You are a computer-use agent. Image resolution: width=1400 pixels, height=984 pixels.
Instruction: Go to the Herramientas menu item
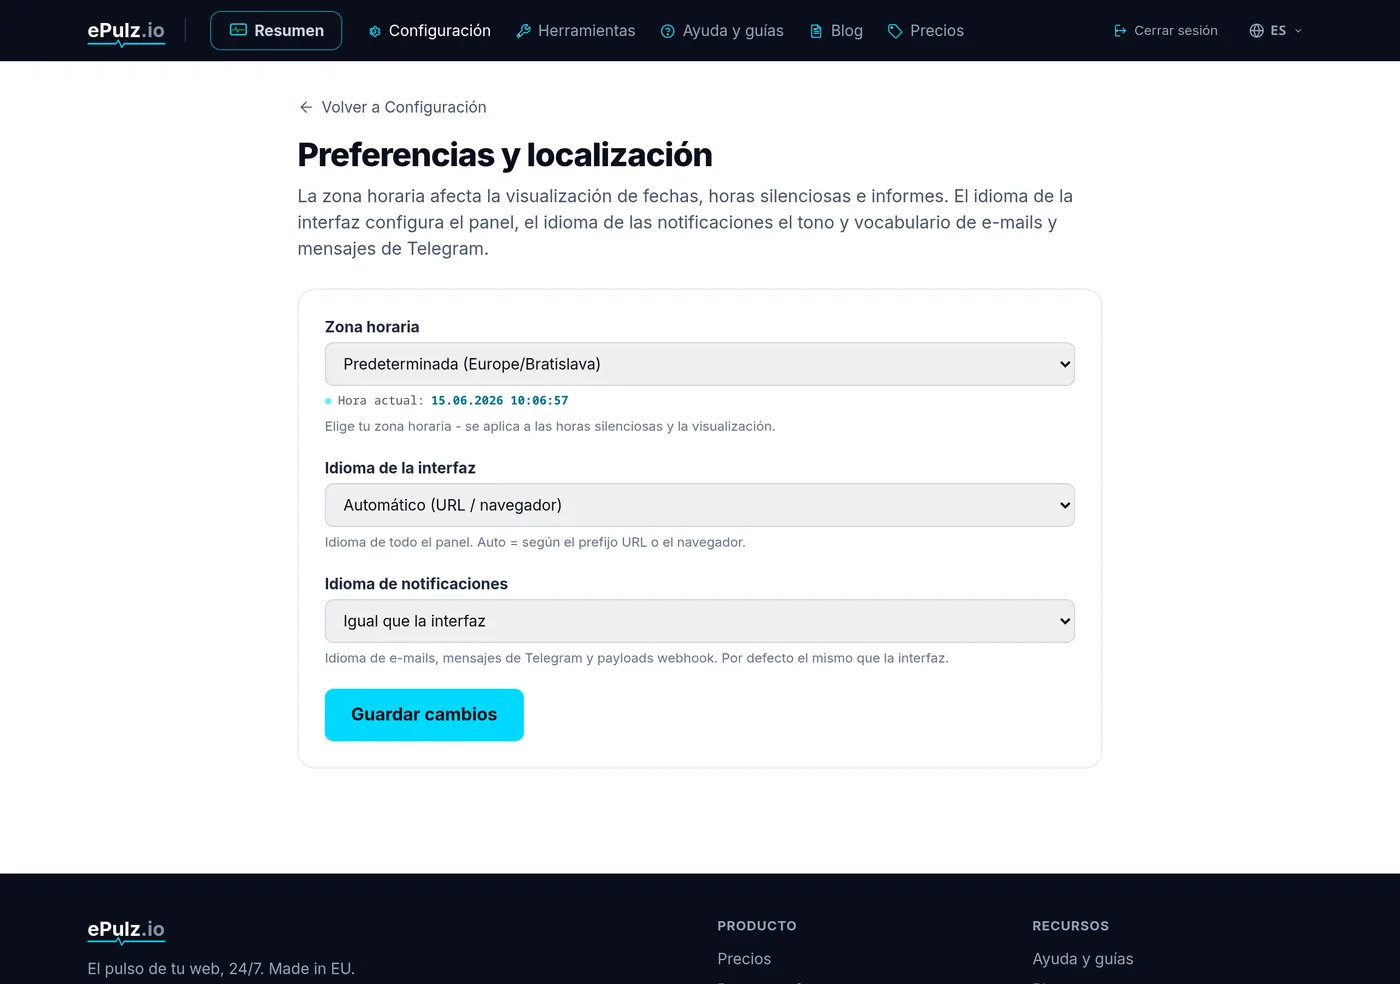[576, 31]
